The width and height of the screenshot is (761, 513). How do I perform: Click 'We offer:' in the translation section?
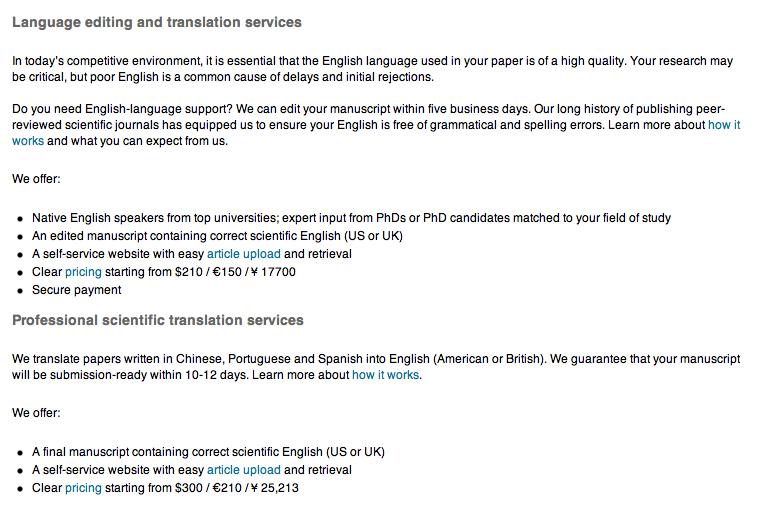pos(36,413)
